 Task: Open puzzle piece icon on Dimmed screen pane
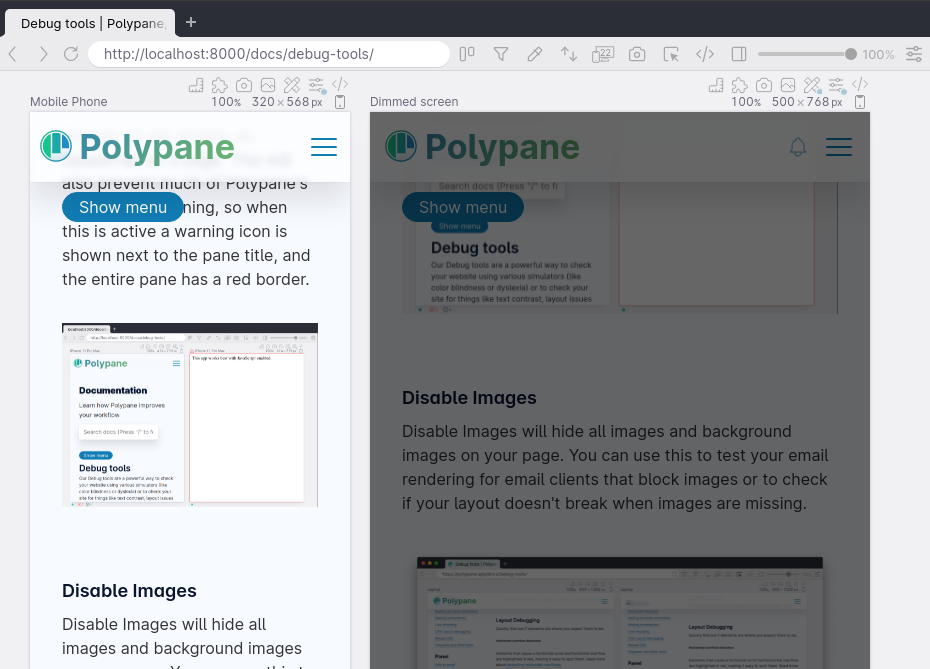pyautogui.click(x=740, y=85)
